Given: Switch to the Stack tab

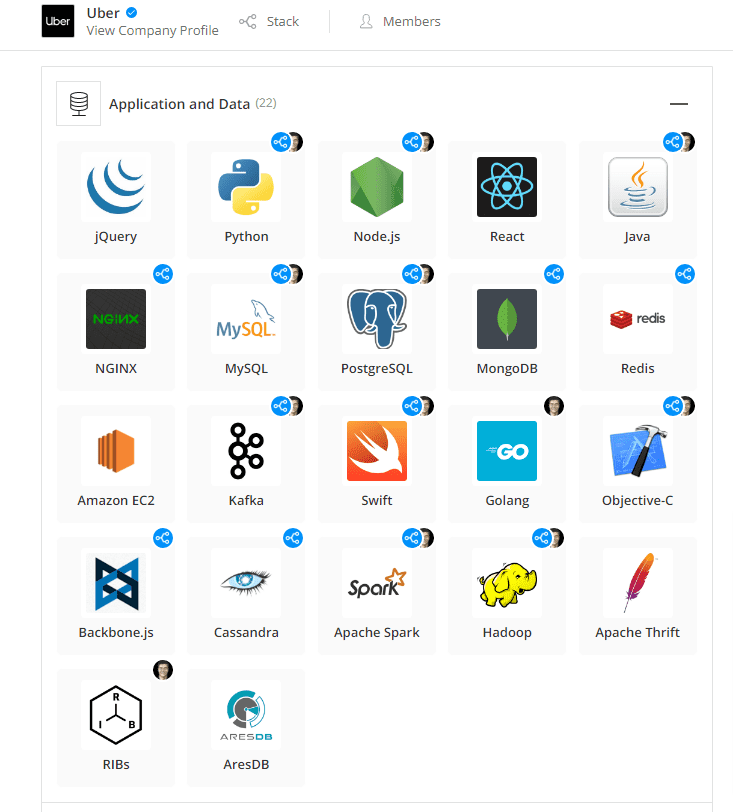Looking at the screenshot, I should coord(269,21).
